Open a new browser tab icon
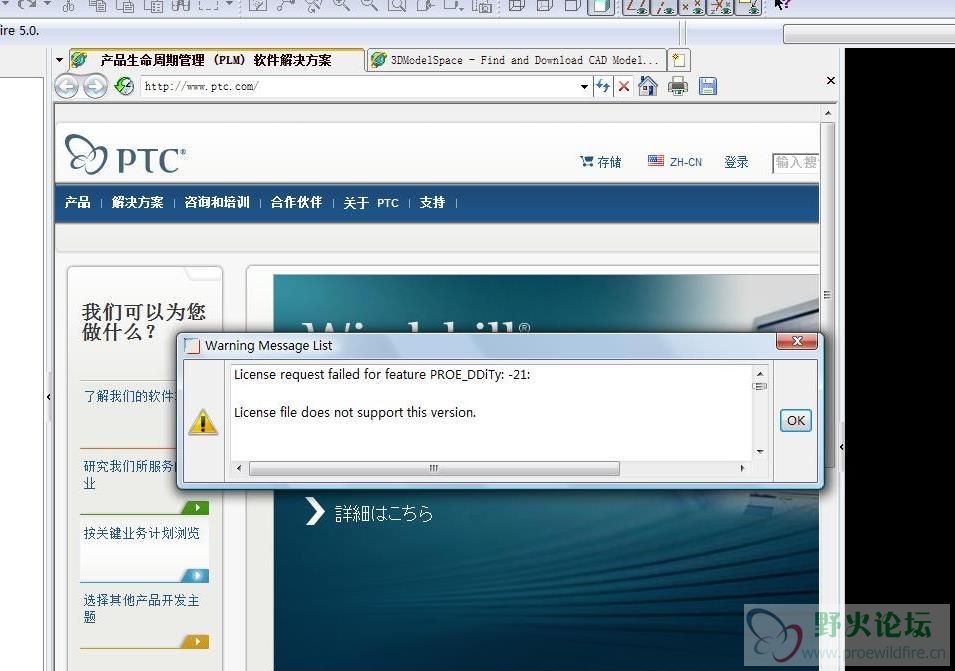955x671 pixels. (679, 60)
